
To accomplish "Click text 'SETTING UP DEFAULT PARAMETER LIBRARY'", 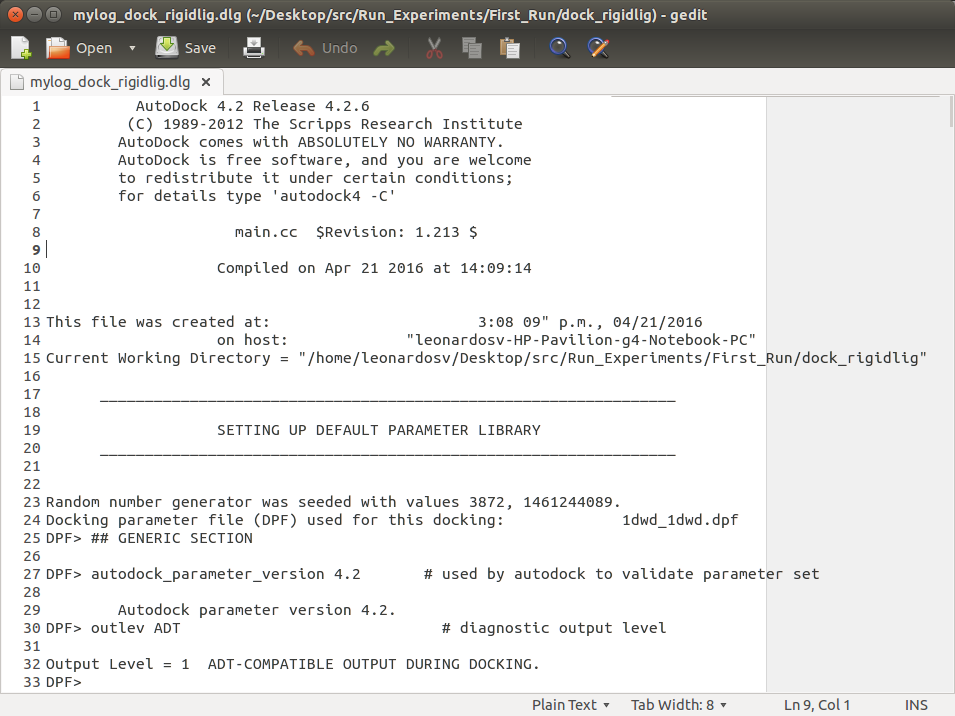I will [x=379, y=430].
